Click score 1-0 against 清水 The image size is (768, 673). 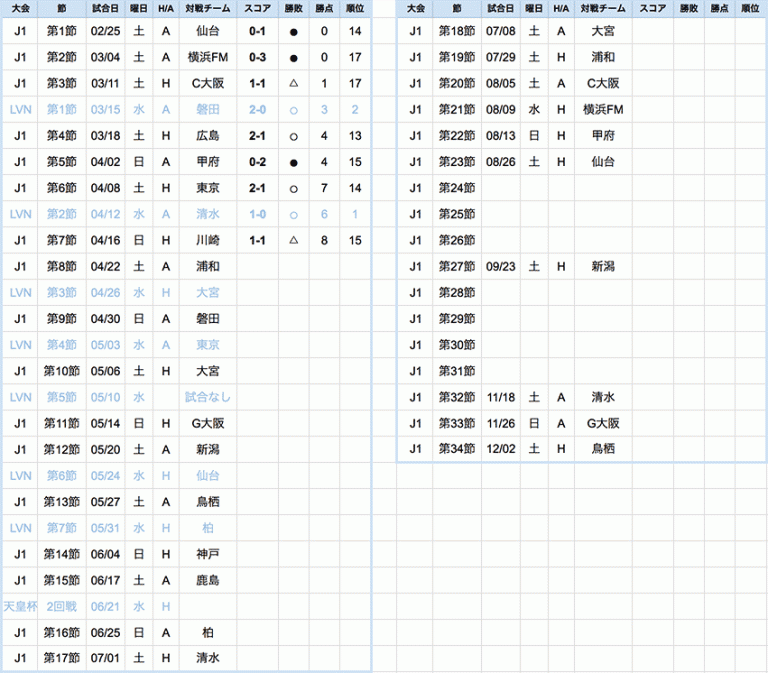(x=257, y=214)
